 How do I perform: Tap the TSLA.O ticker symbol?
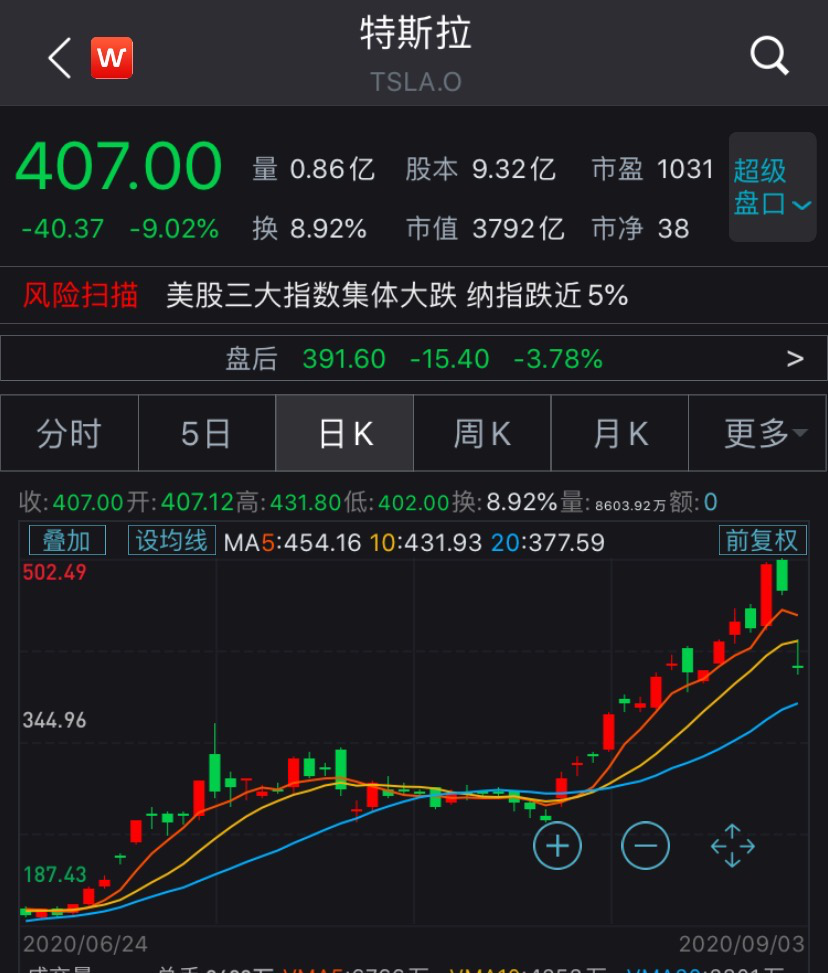pos(416,82)
